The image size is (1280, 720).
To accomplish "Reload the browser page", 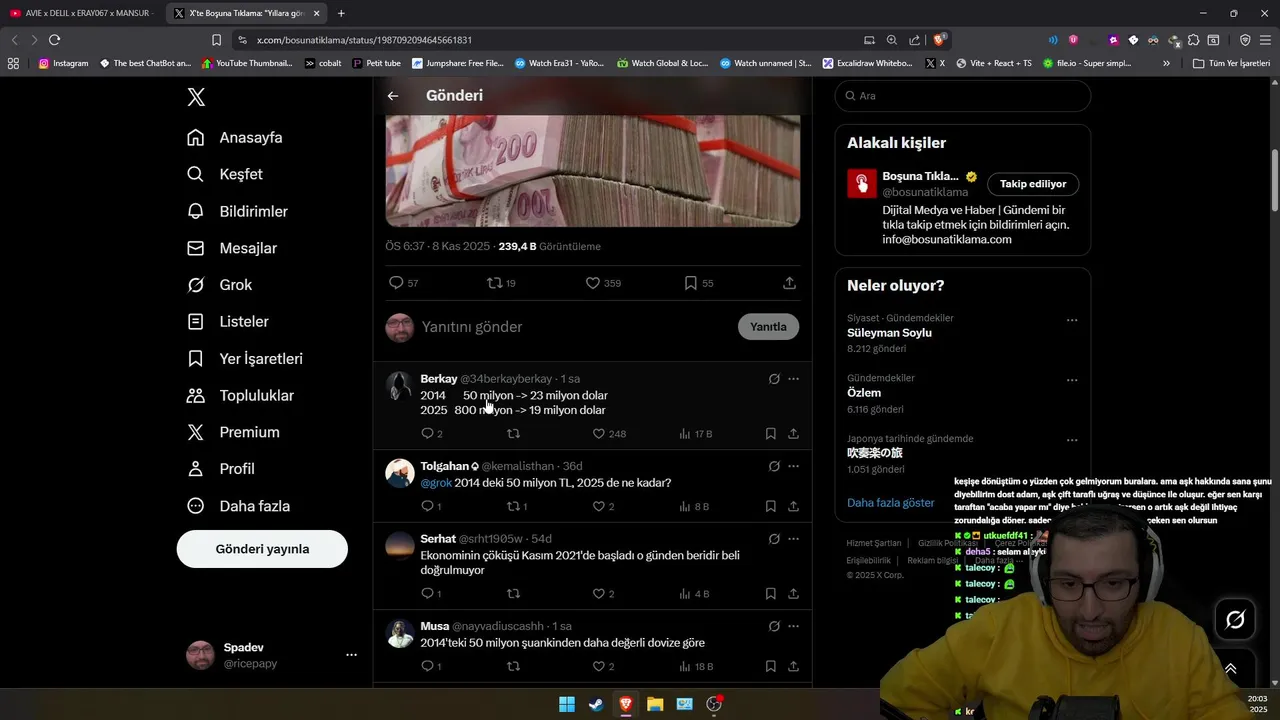I will click(x=54, y=40).
